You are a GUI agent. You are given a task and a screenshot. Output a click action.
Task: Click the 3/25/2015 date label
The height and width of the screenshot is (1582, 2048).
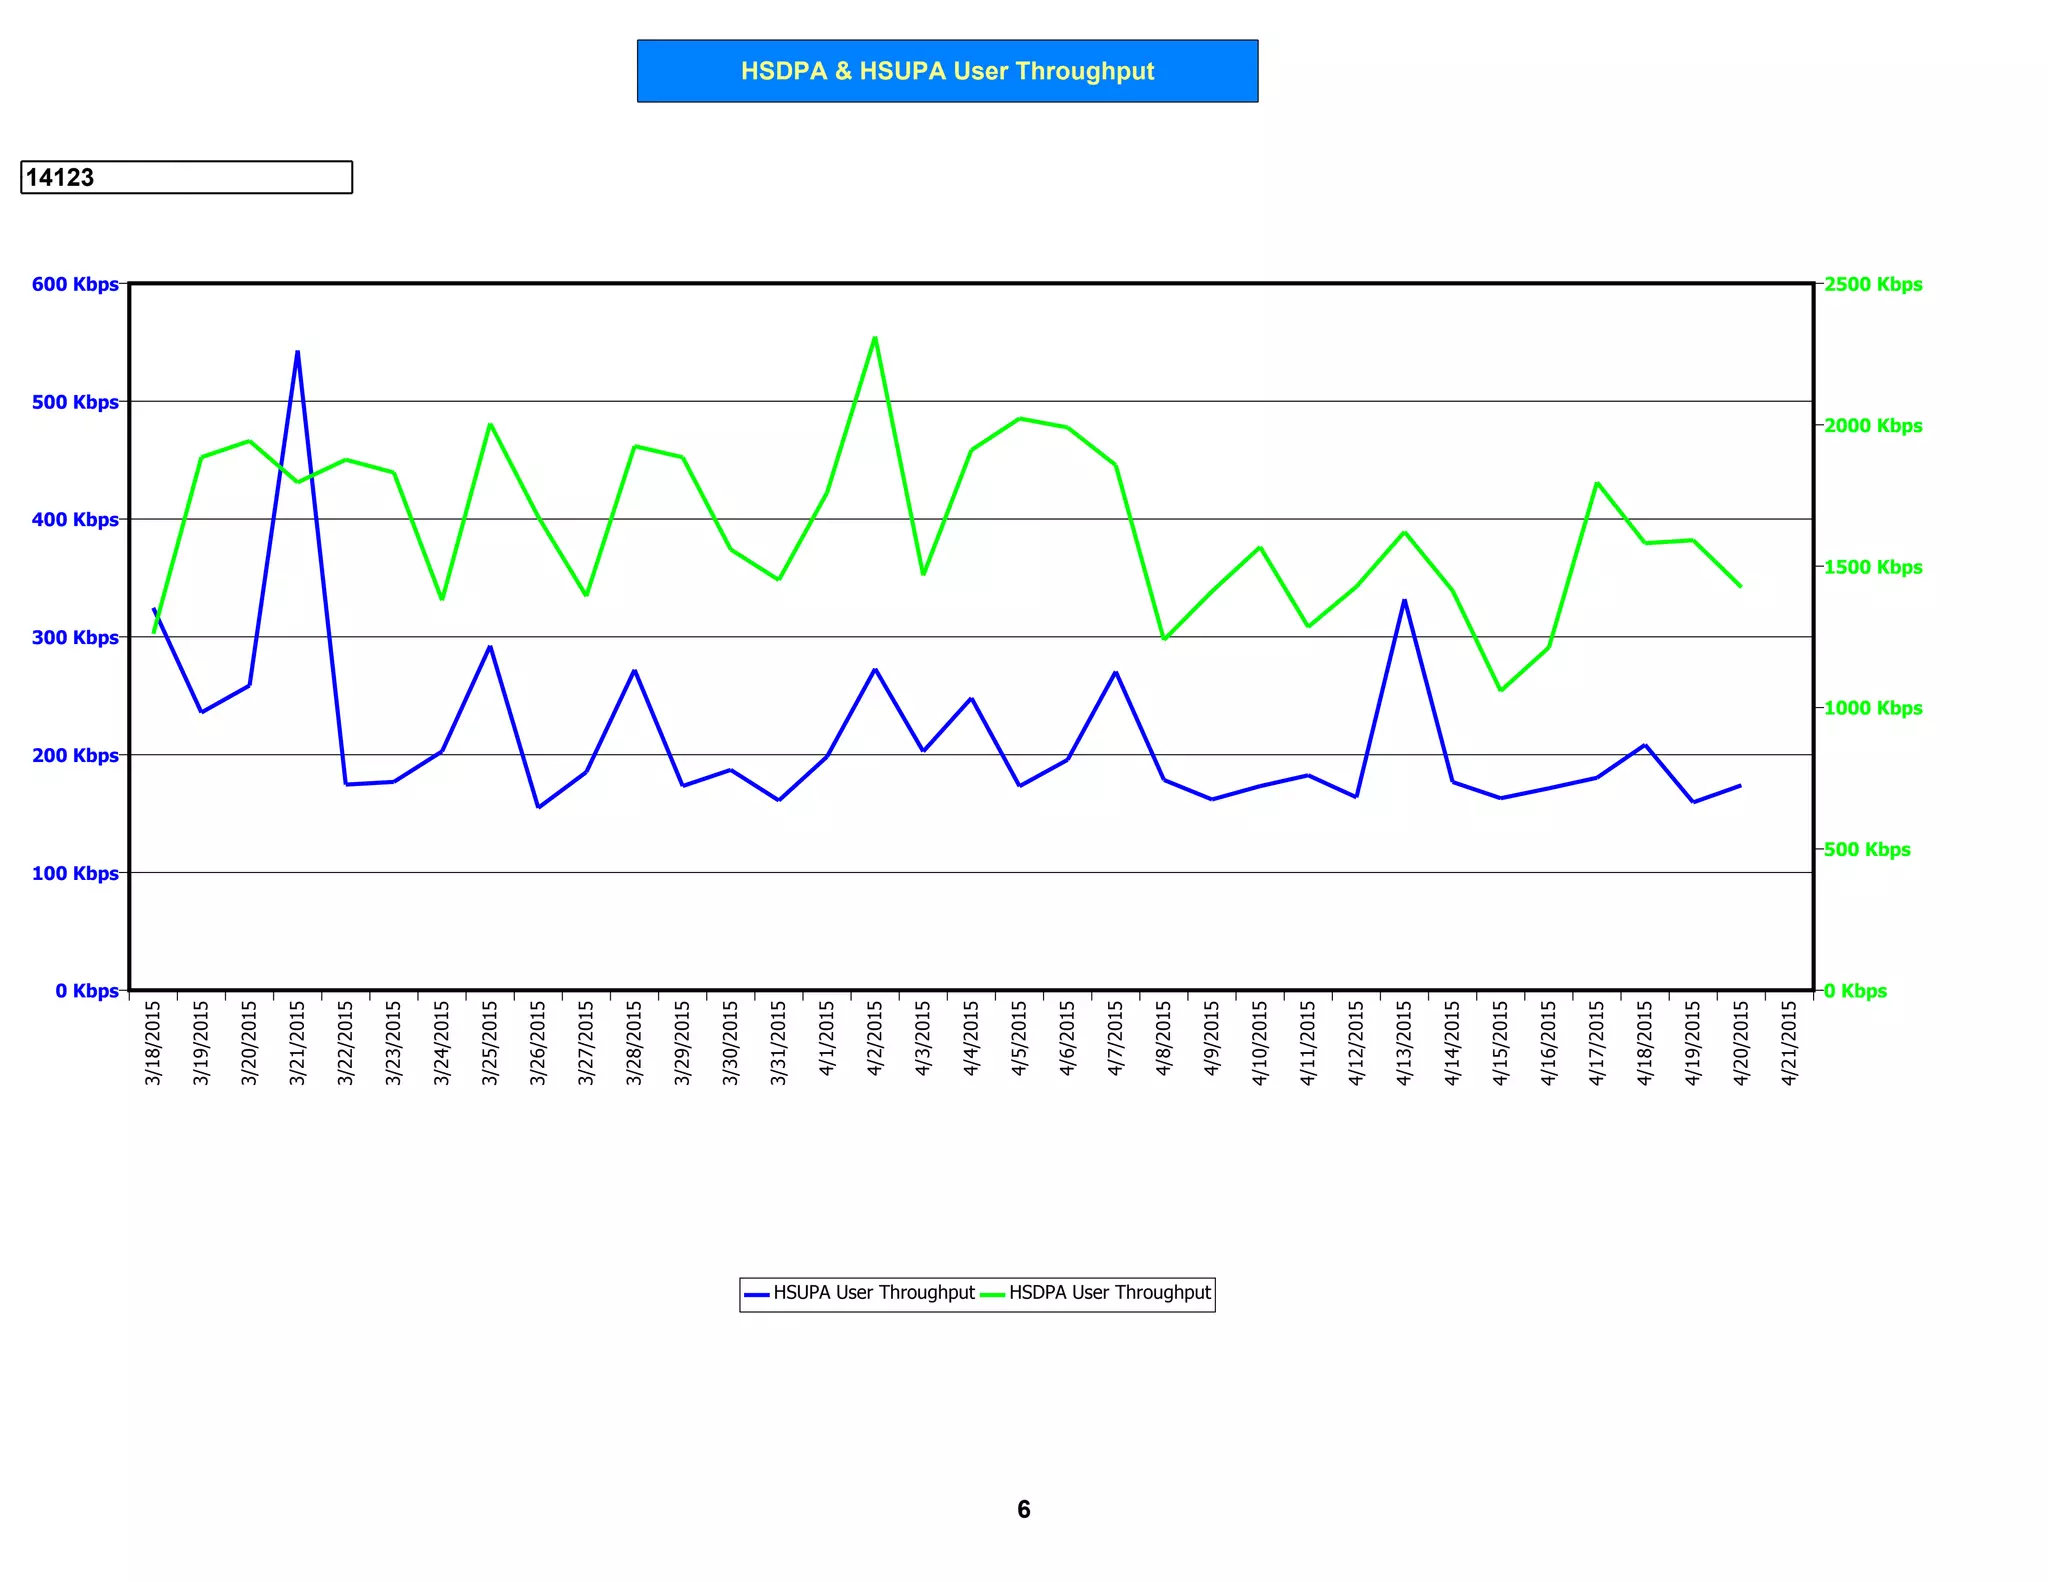tap(490, 1043)
